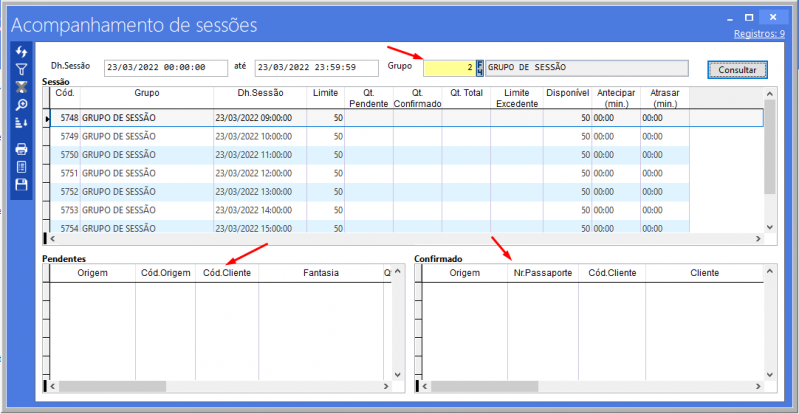The width and height of the screenshot is (799, 414).
Task: Open the filter funnel tool
Action: click(21, 69)
